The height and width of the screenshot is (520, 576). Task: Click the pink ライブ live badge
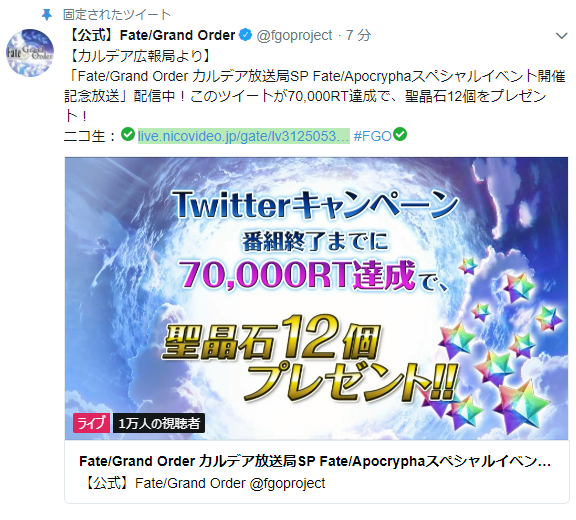pos(91,423)
